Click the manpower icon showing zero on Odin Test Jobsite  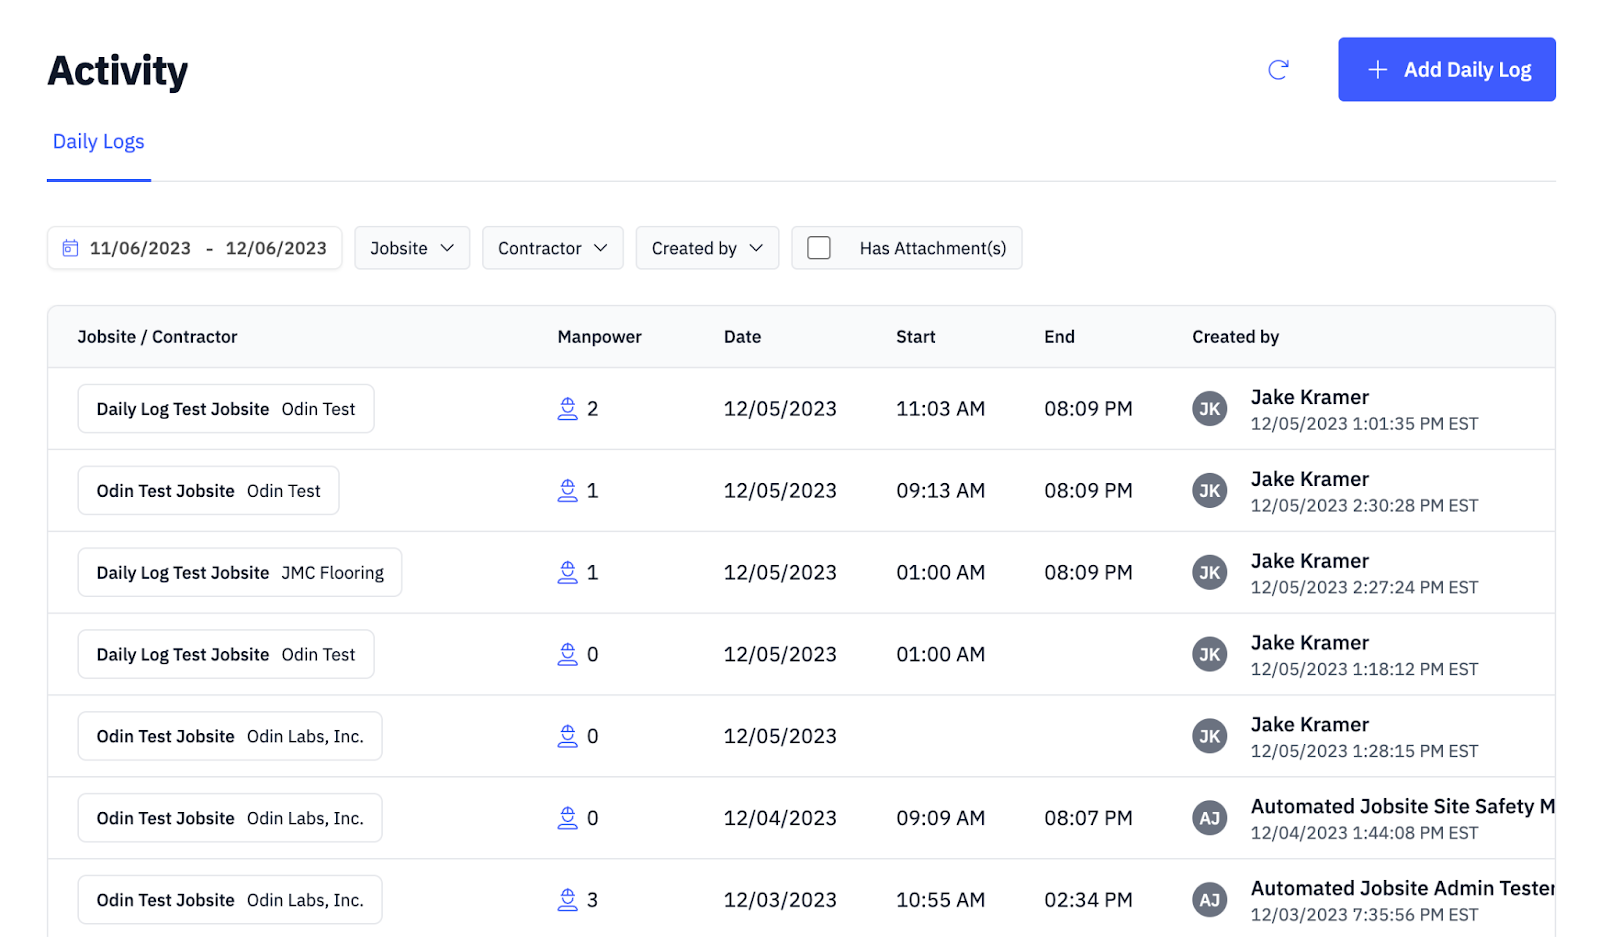click(568, 735)
